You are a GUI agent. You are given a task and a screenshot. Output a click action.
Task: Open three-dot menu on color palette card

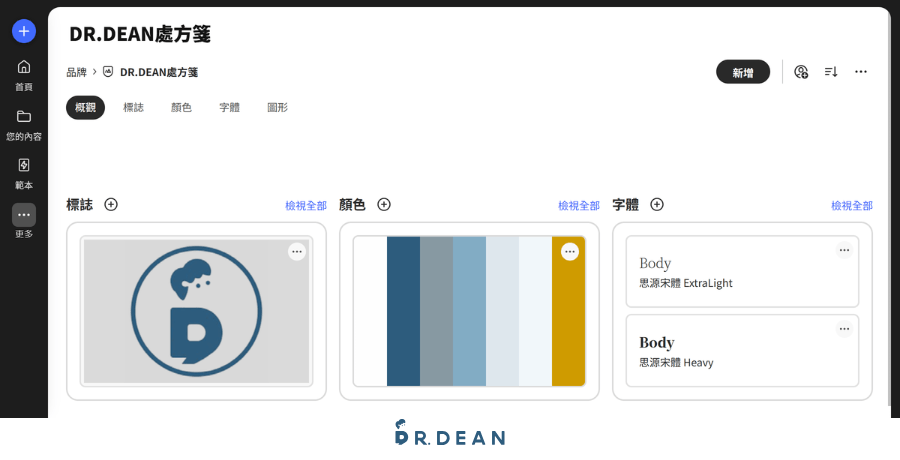point(570,252)
